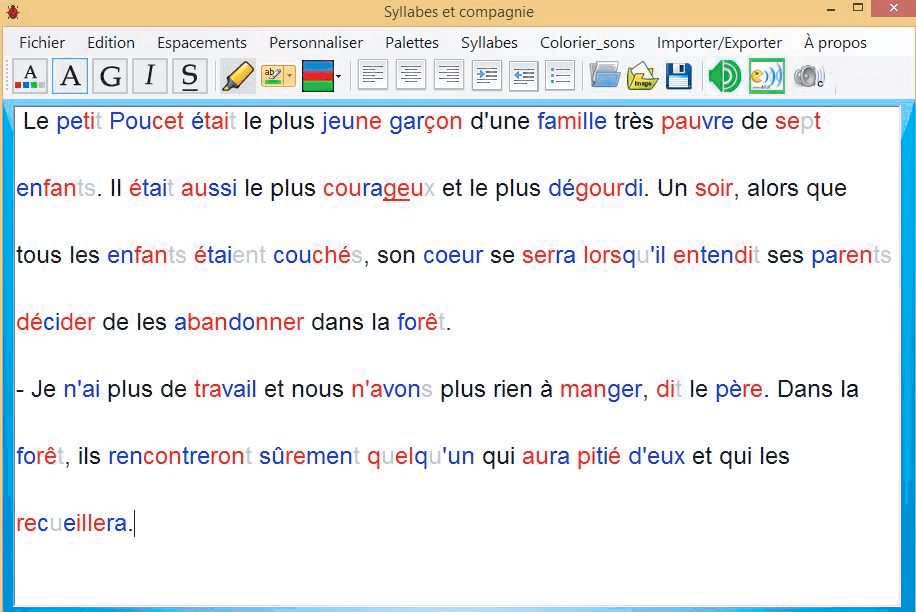The image size is (916, 612).
Task: Toggle italic with the I button
Action: click(150, 76)
